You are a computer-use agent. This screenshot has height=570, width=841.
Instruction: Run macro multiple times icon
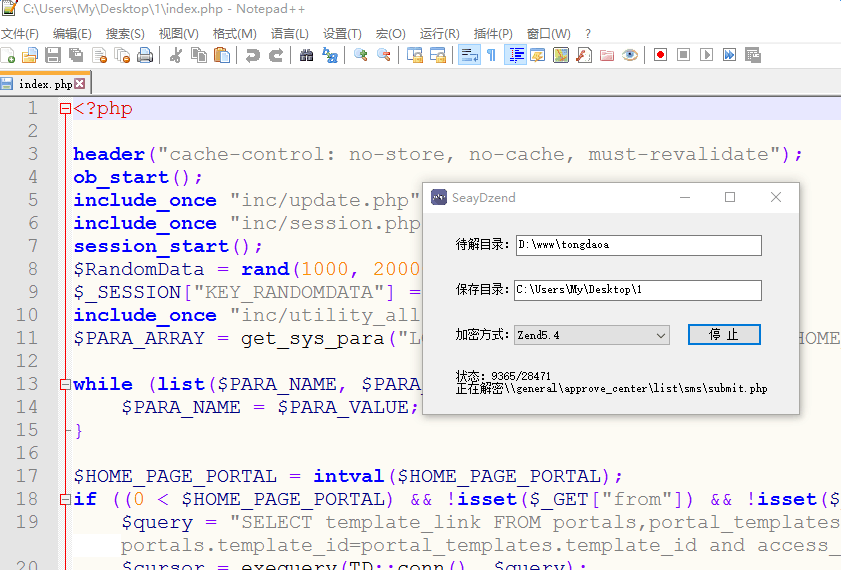pyautogui.click(x=729, y=55)
